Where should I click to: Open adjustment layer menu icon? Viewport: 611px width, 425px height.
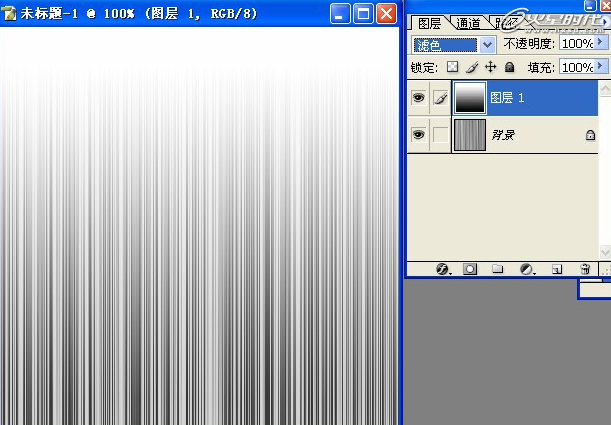click(x=528, y=269)
